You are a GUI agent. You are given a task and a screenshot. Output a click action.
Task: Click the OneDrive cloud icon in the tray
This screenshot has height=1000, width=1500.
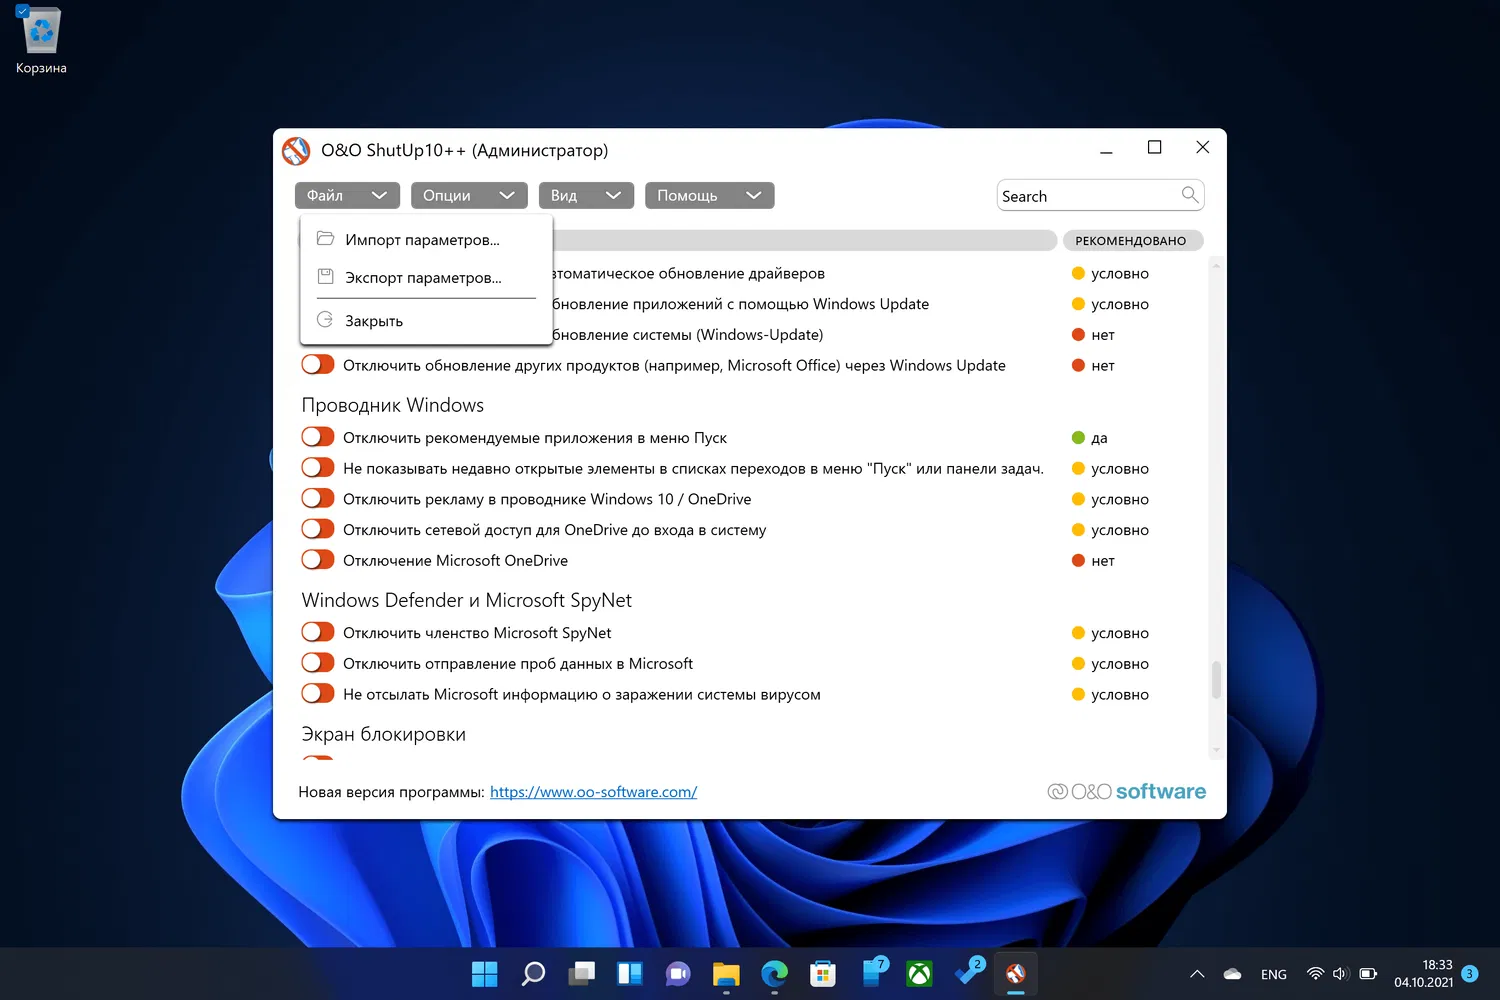pos(1233,974)
